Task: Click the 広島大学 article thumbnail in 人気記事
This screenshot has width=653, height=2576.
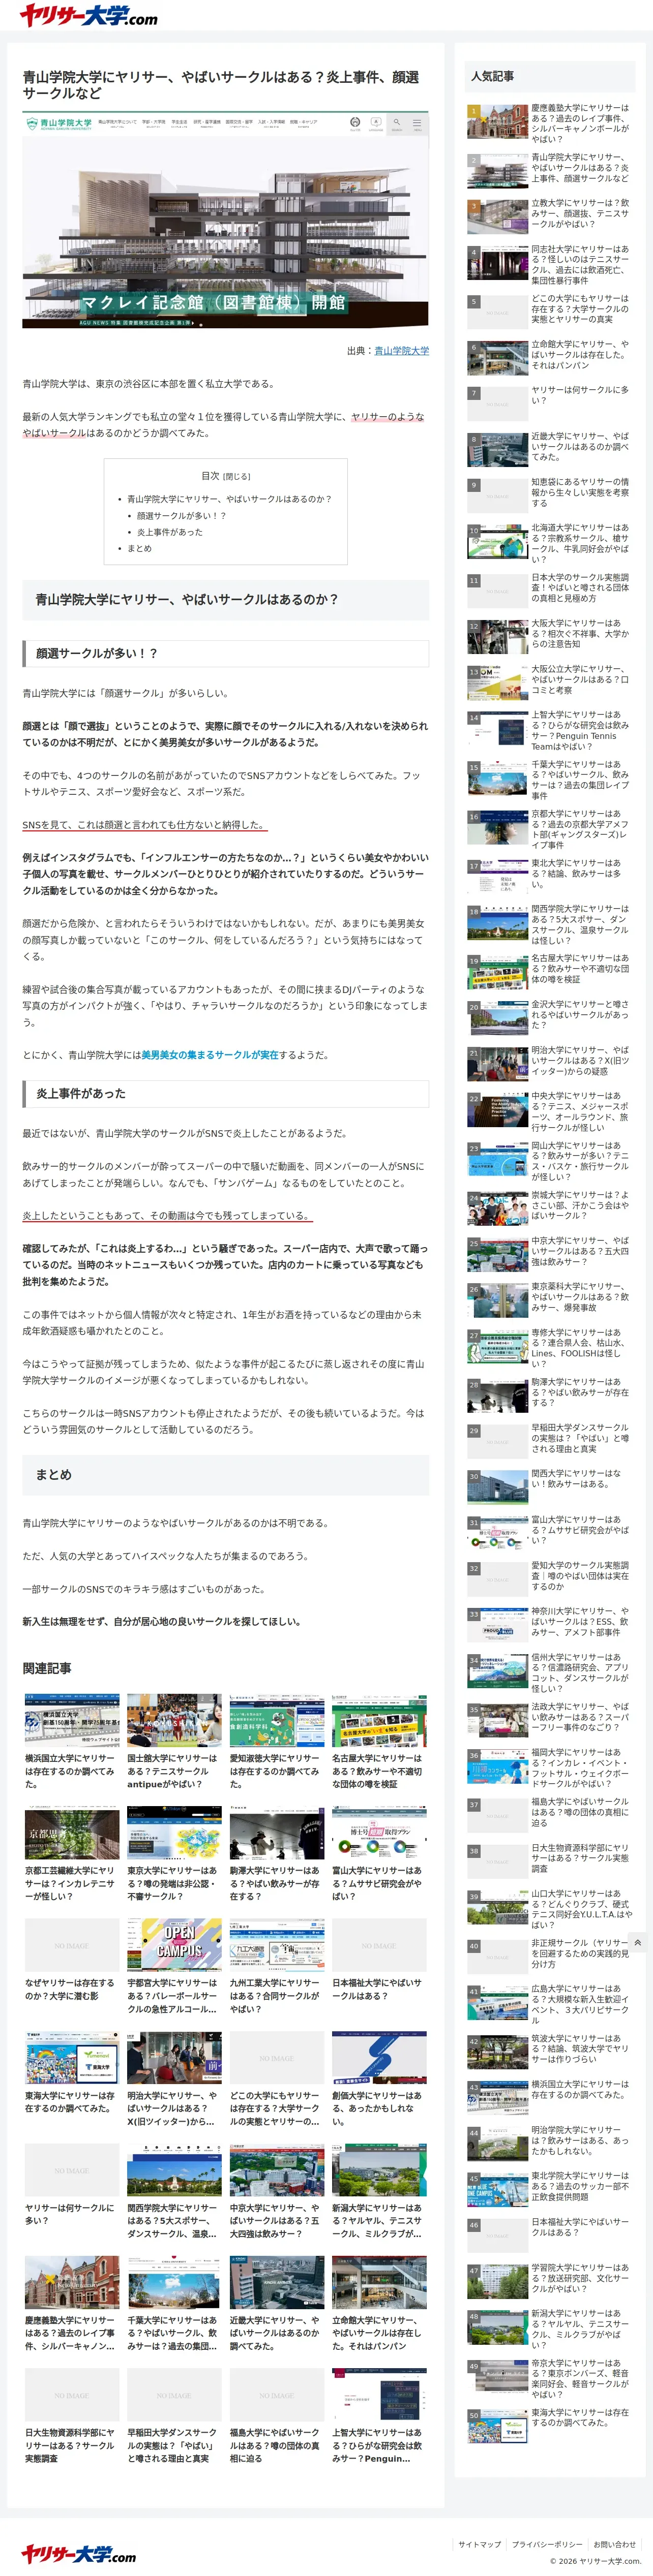Action: point(497,2004)
